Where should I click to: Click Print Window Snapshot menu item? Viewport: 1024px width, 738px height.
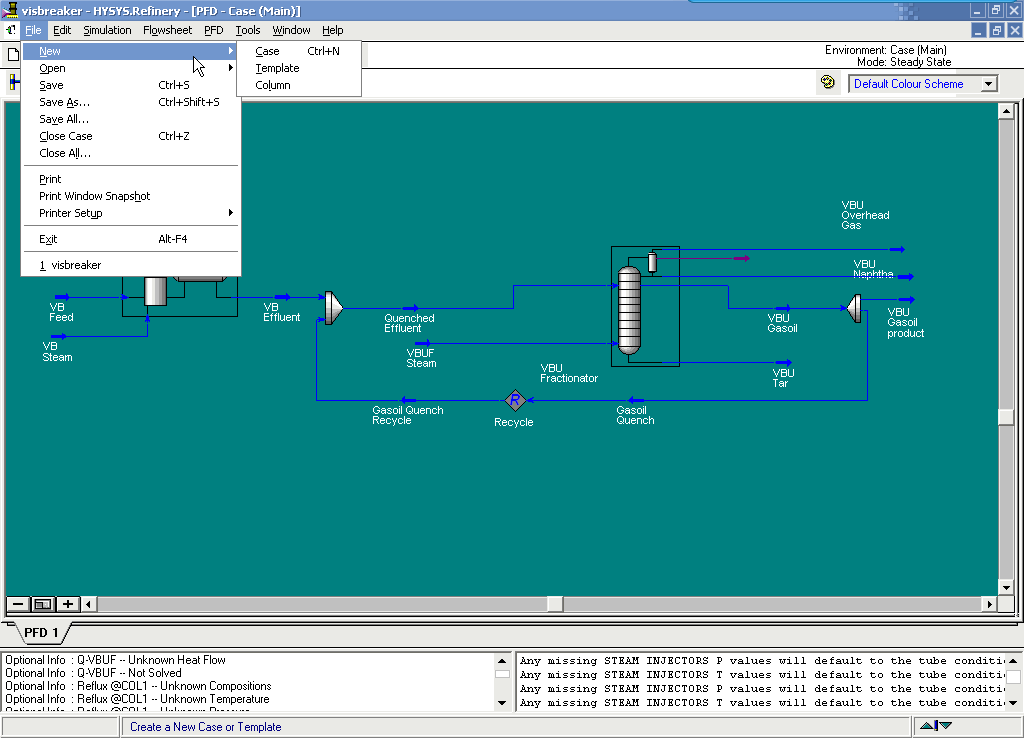click(x=131, y=196)
